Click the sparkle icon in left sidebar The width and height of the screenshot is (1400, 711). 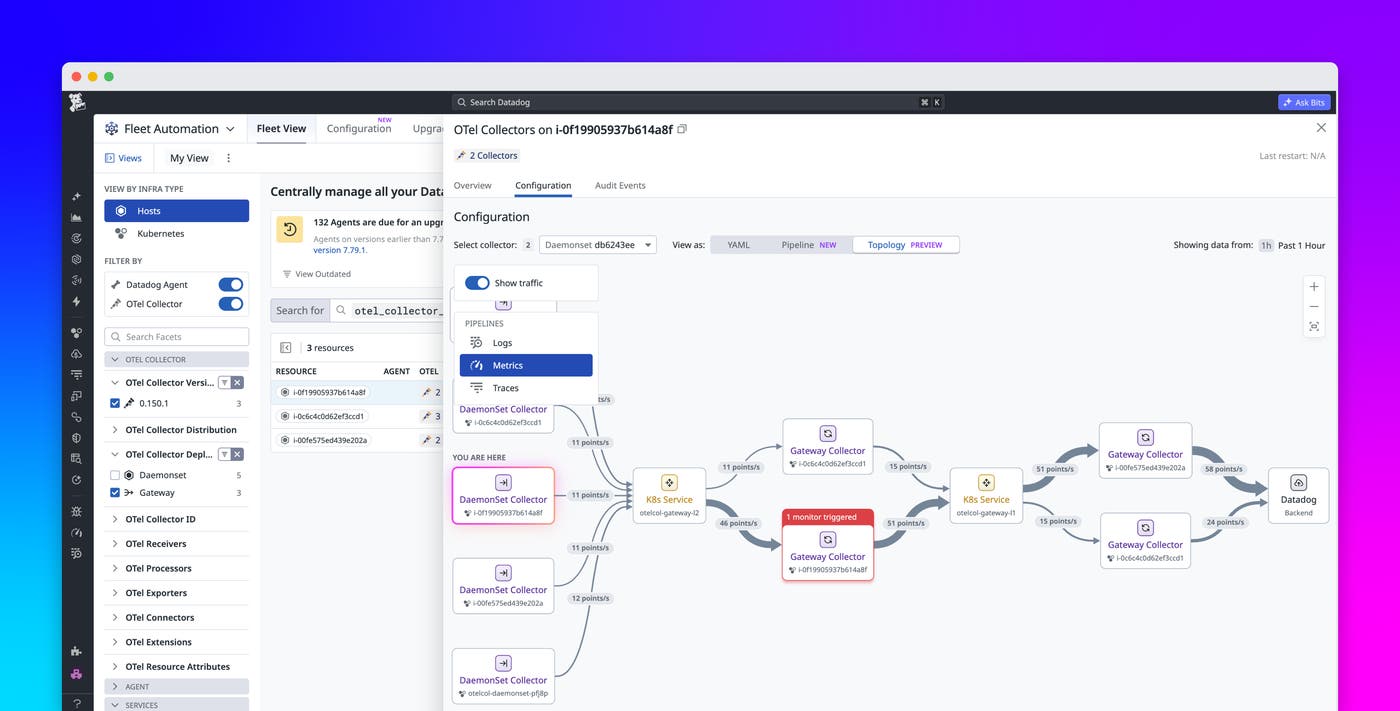click(x=77, y=197)
